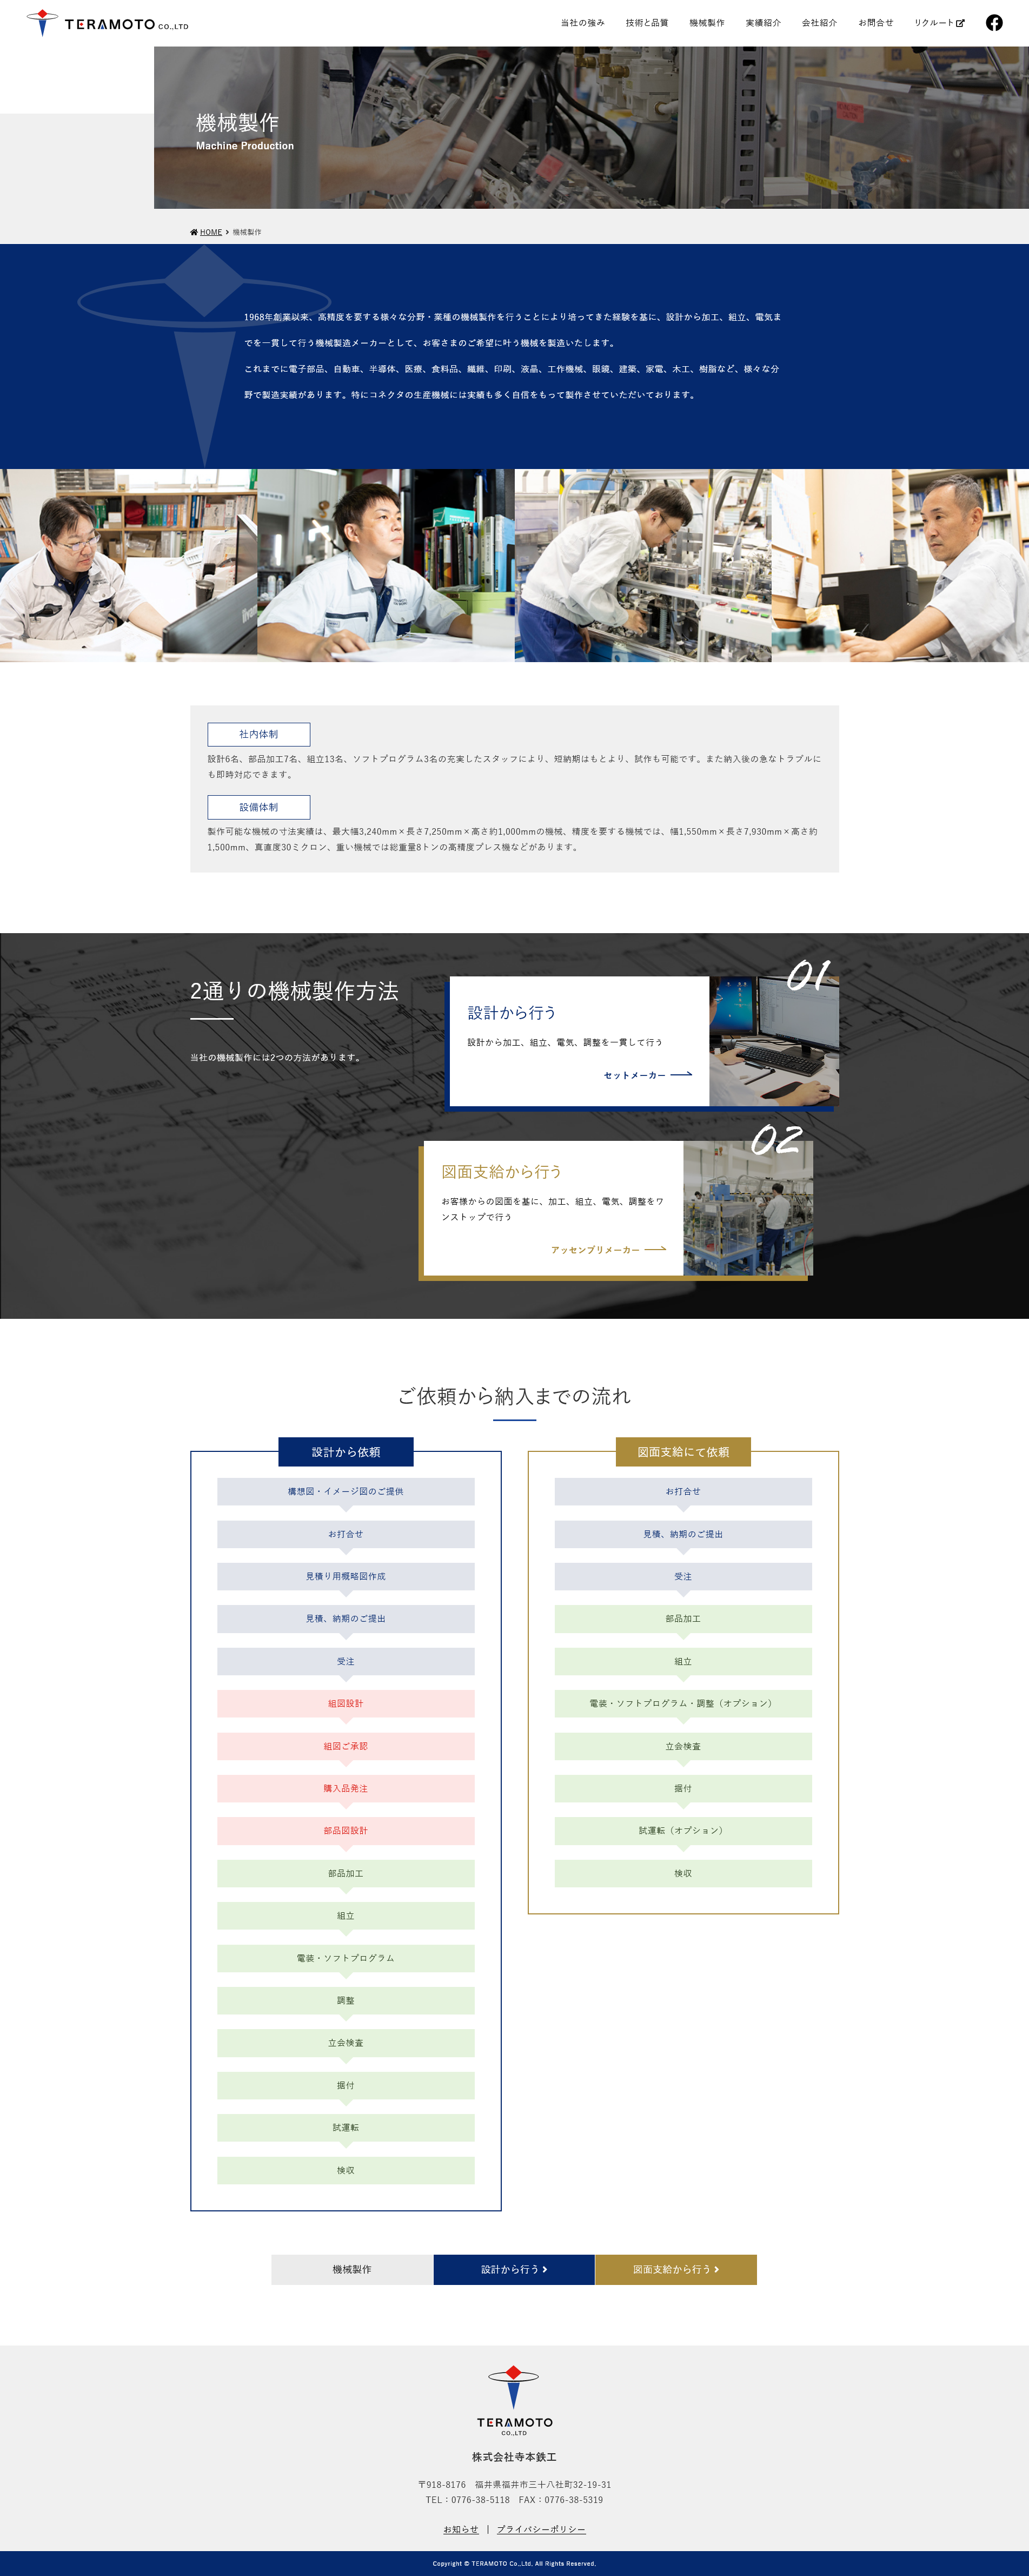Click the HOME breadcrumb link
The height and width of the screenshot is (2576, 1029).
click(x=211, y=232)
